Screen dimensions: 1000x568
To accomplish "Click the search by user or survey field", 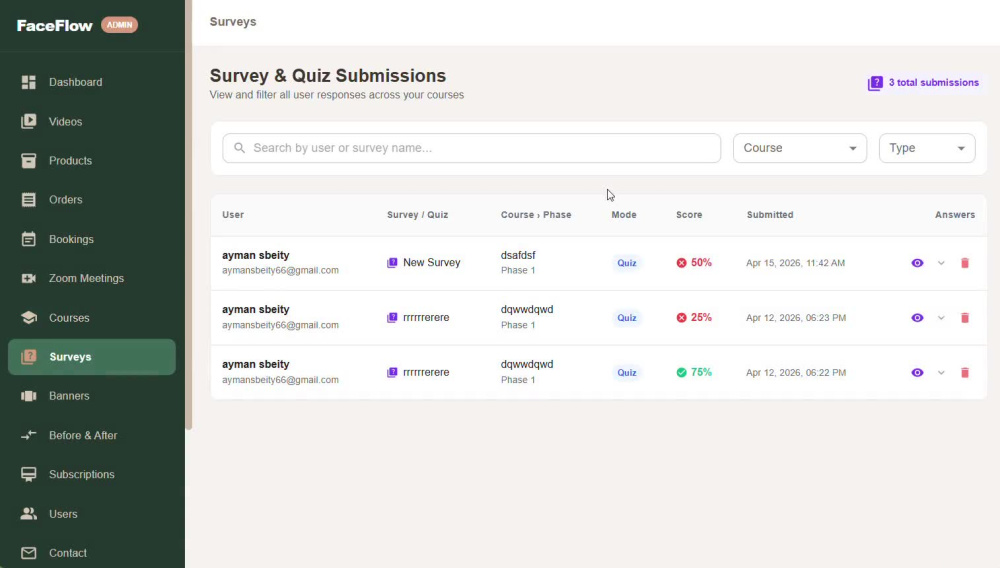I will [x=471, y=148].
